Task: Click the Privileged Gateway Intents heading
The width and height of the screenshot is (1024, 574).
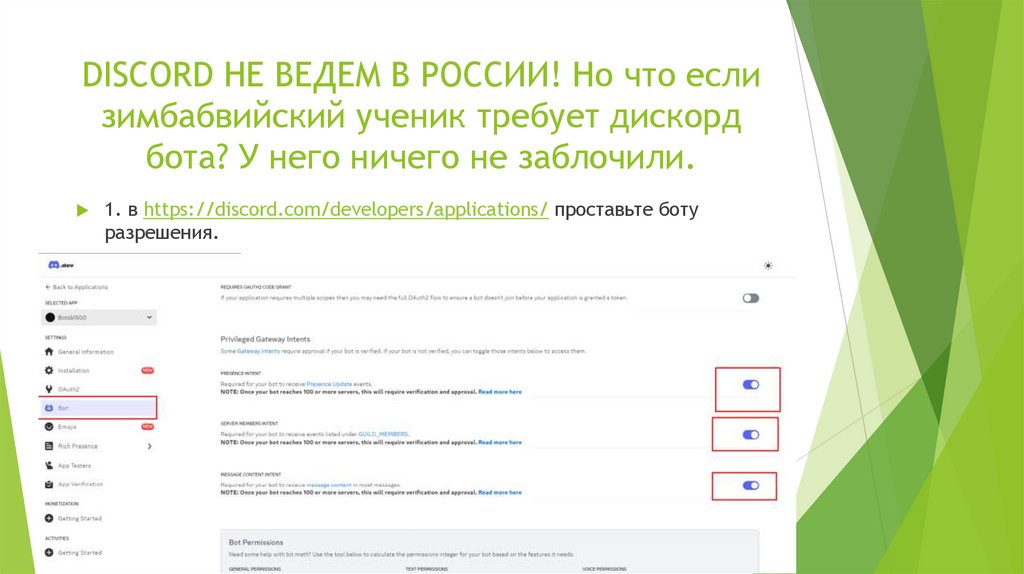Action: pyautogui.click(x=265, y=339)
